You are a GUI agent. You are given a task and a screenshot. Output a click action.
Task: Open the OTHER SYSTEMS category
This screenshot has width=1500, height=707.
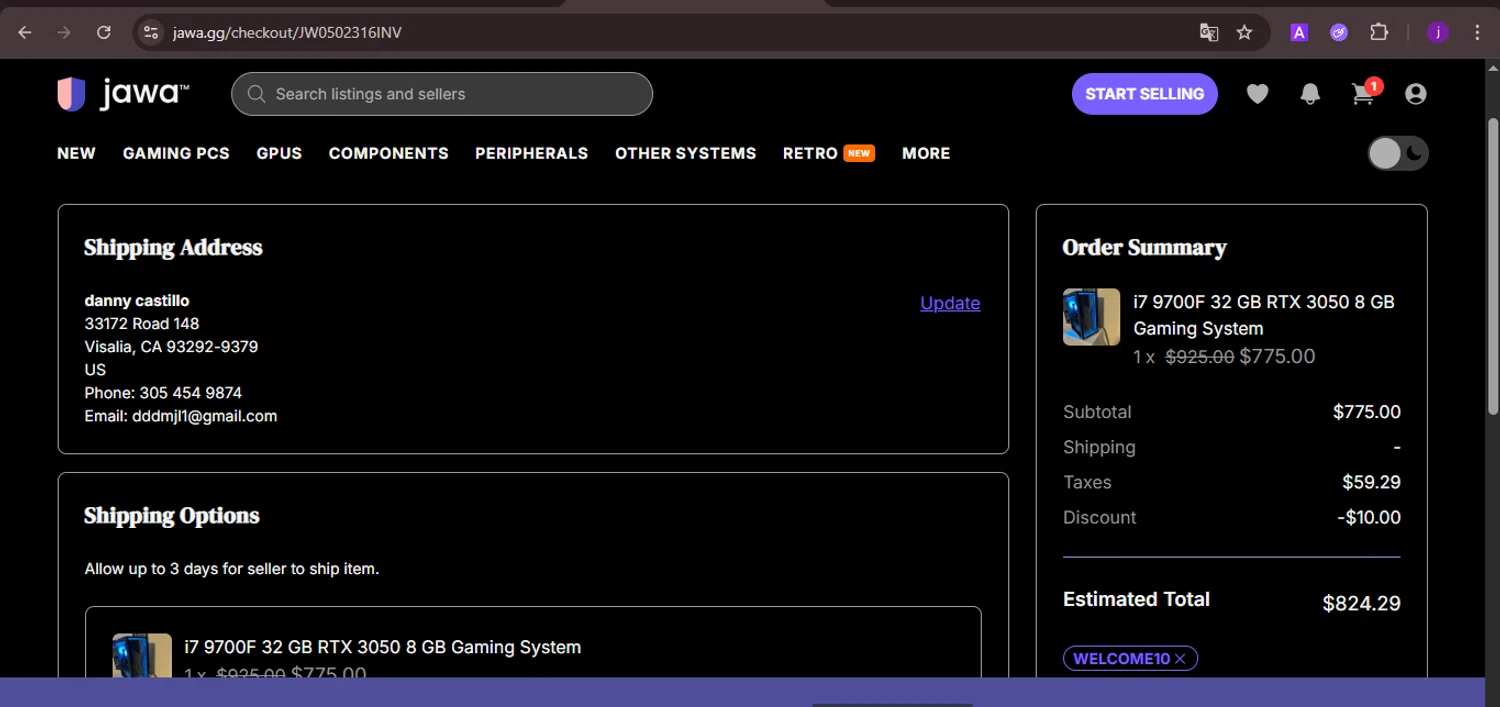tap(685, 153)
